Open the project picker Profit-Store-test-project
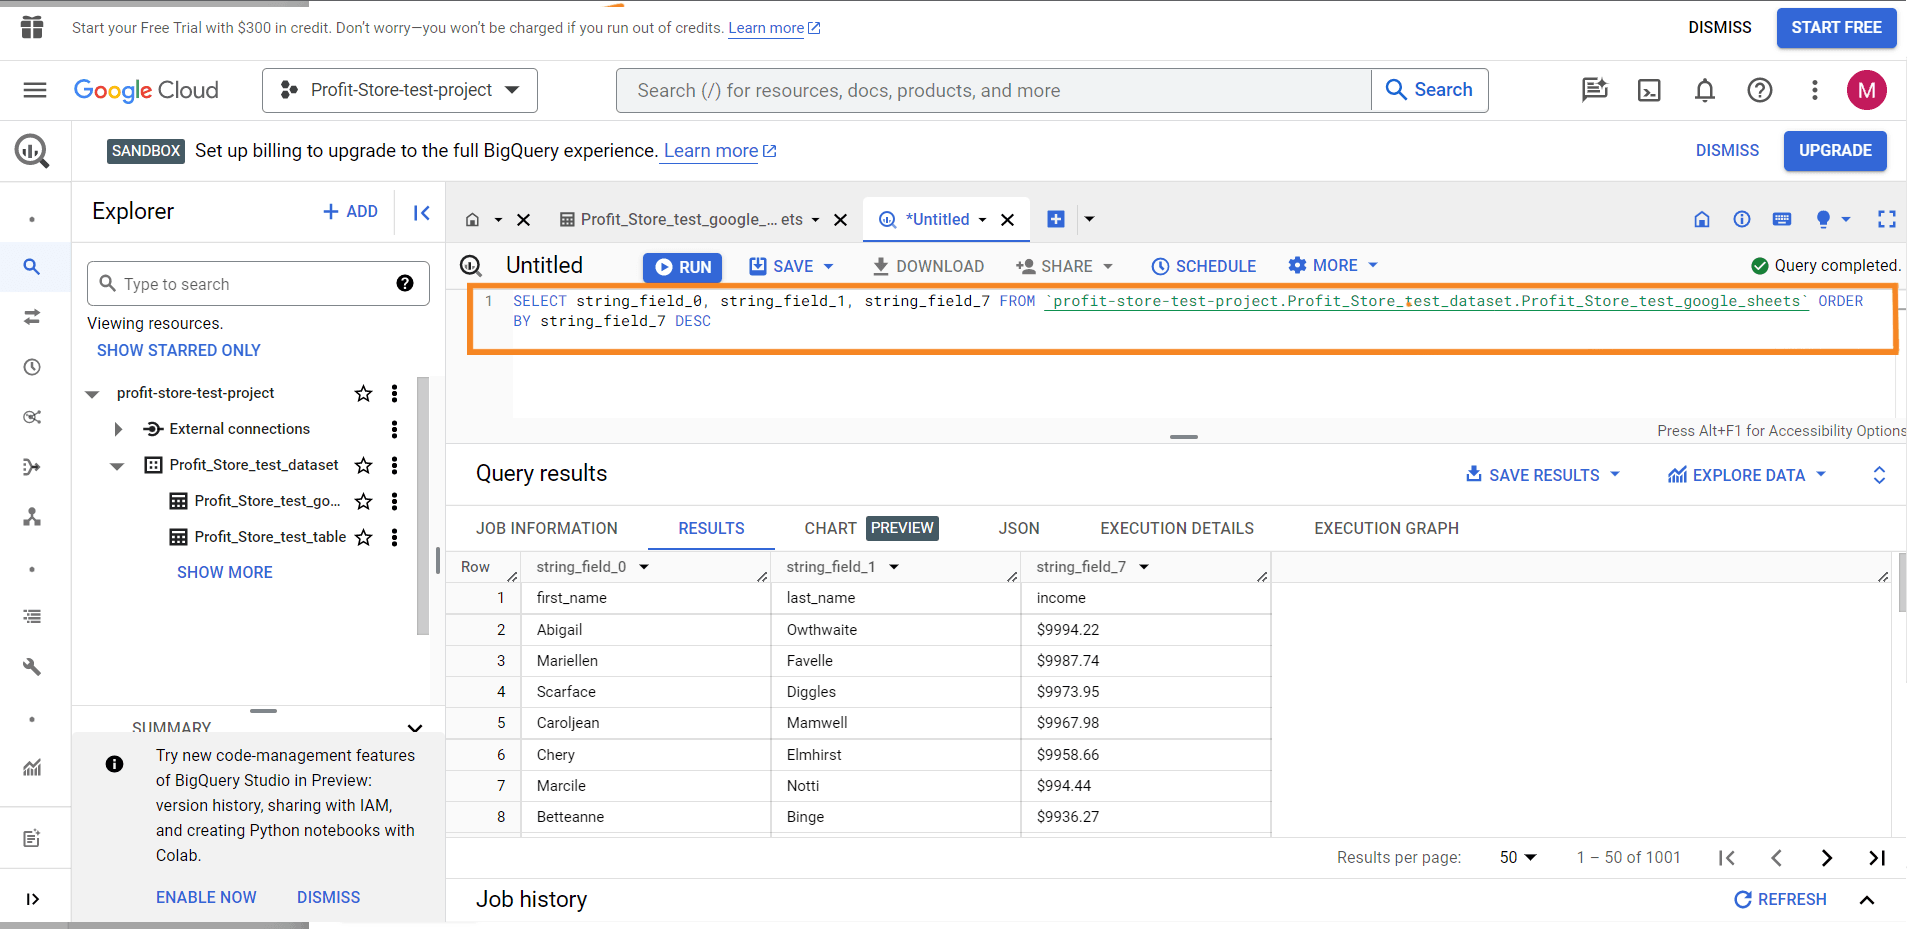Viewport: 1907px width, 929px height. 400,90
